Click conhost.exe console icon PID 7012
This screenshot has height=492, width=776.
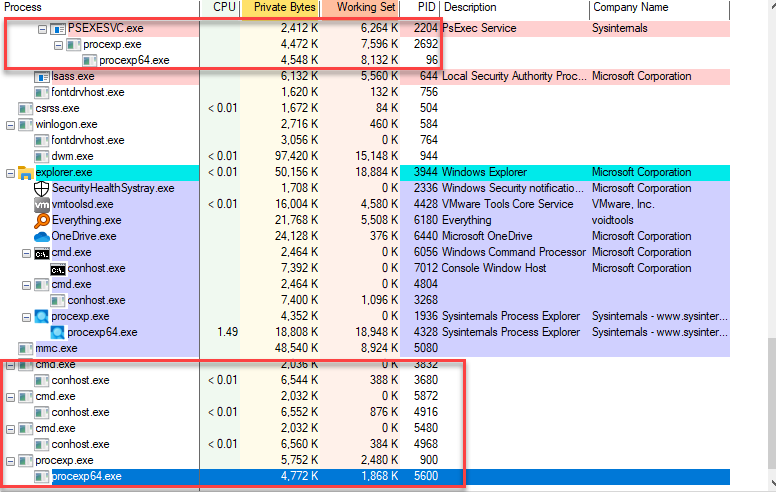pyautogui.click(x=57, y=269)
